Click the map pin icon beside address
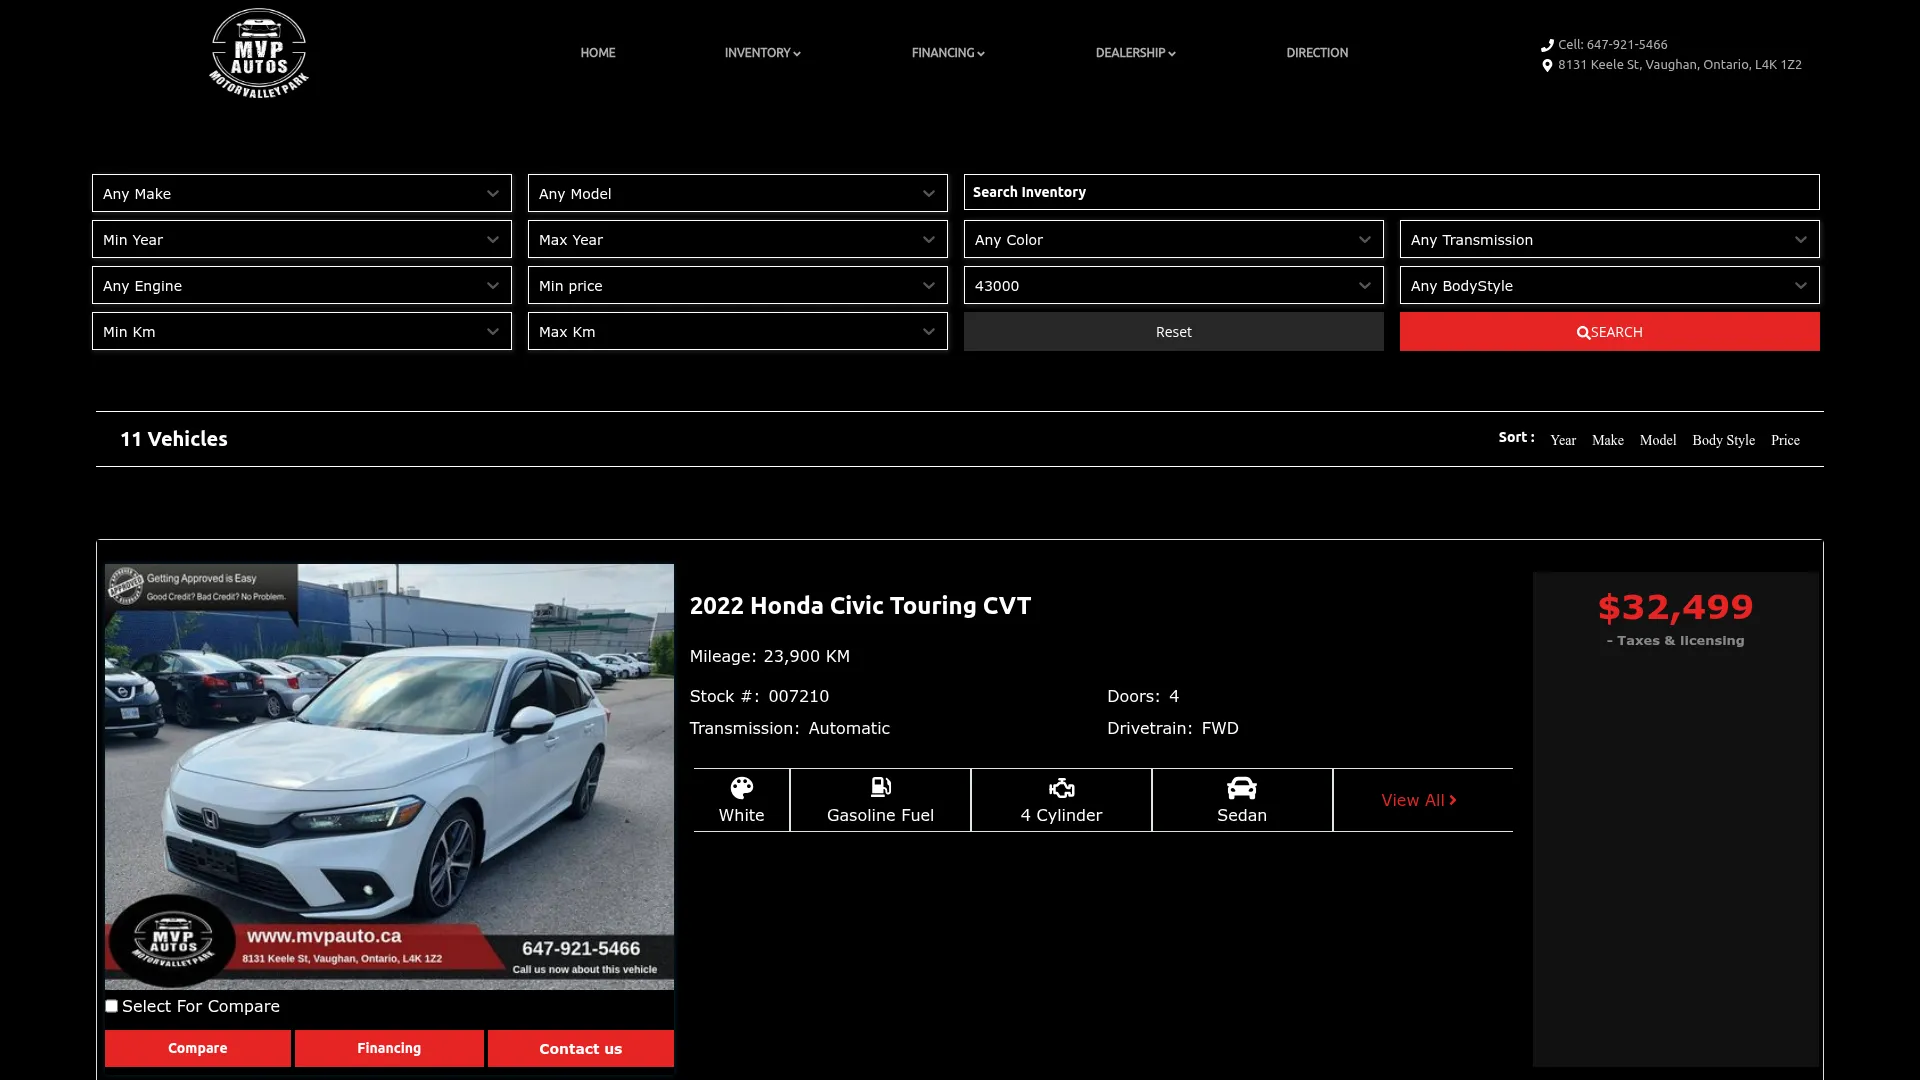Image resolution: width=1920 pixels, height=1080 pixels. (1547, 65)
